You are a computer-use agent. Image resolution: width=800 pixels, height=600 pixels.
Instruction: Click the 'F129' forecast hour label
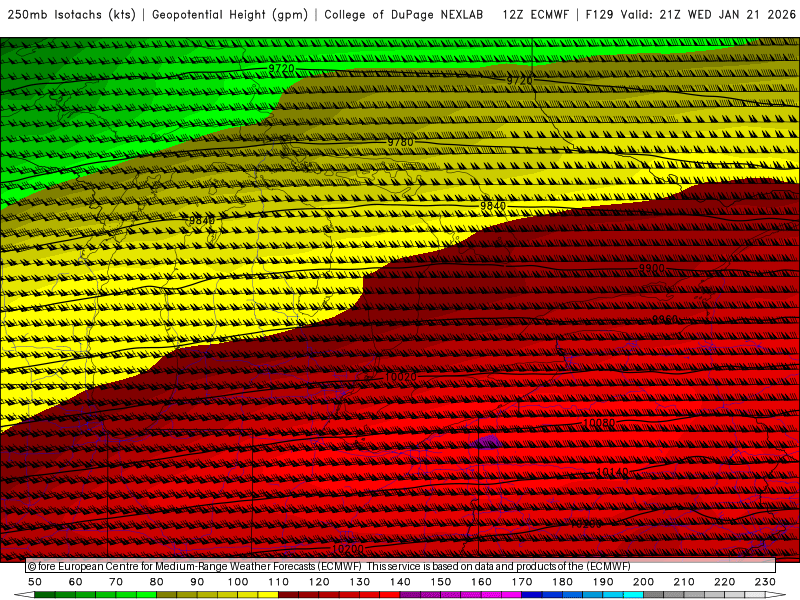tap(599, 15)
